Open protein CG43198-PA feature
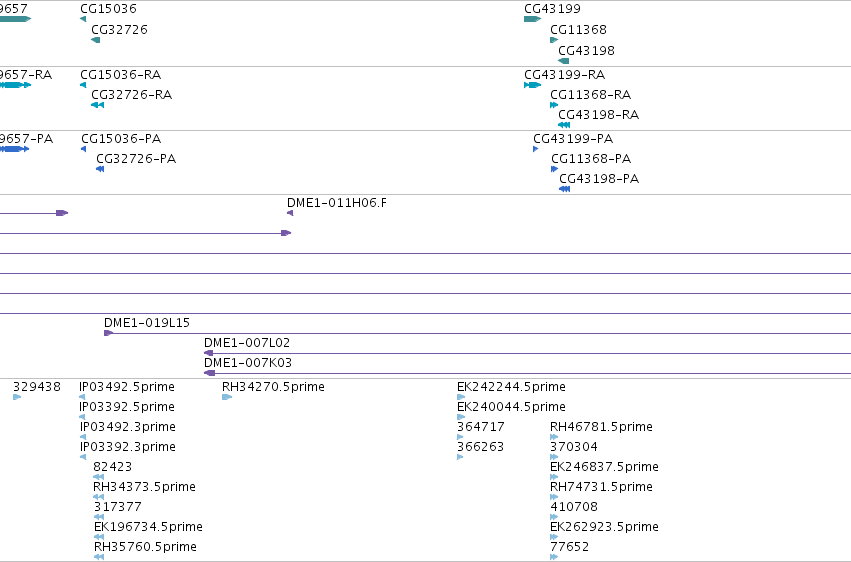 coord(599,178)
